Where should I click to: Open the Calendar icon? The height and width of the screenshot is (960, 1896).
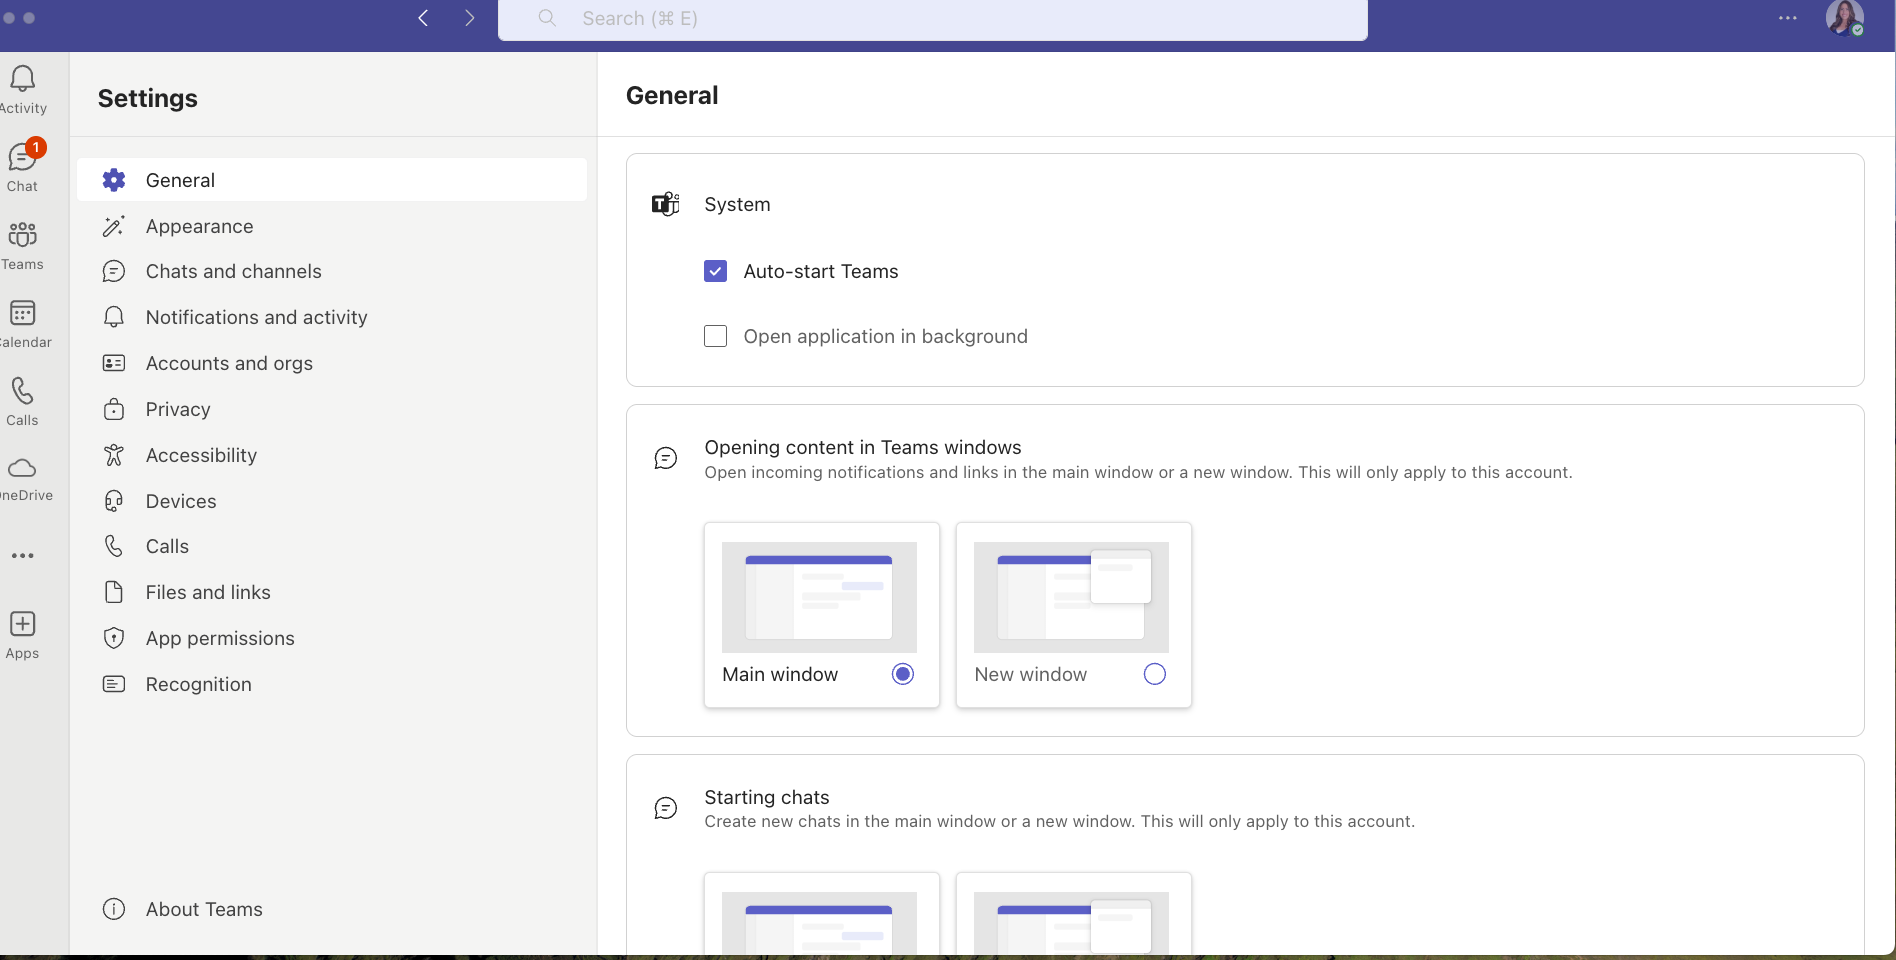point(22,313)
